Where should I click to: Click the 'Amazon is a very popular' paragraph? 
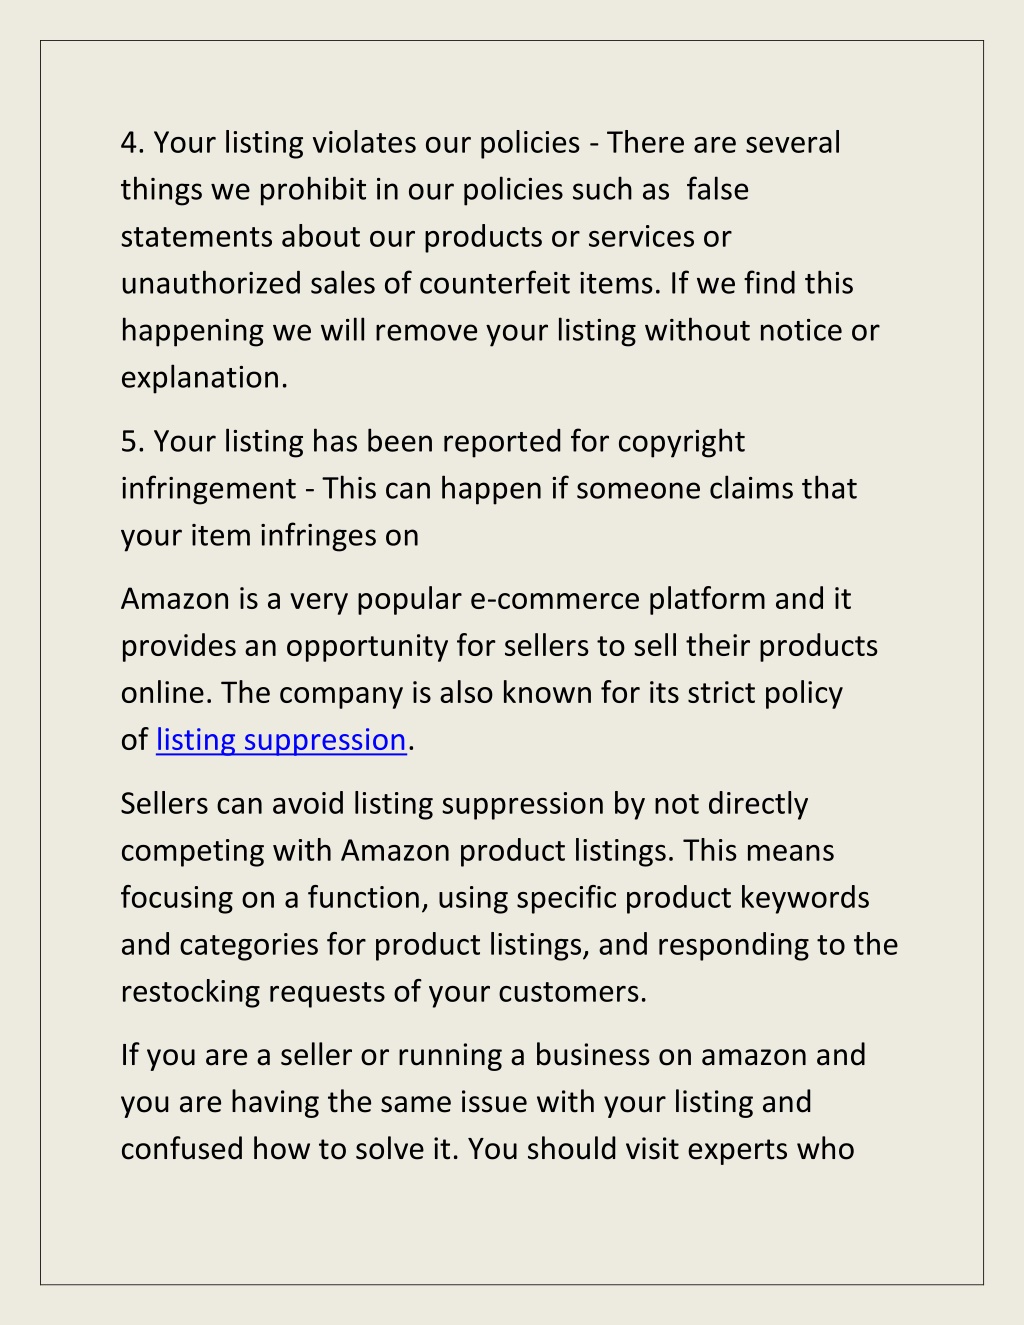(499, 669)
